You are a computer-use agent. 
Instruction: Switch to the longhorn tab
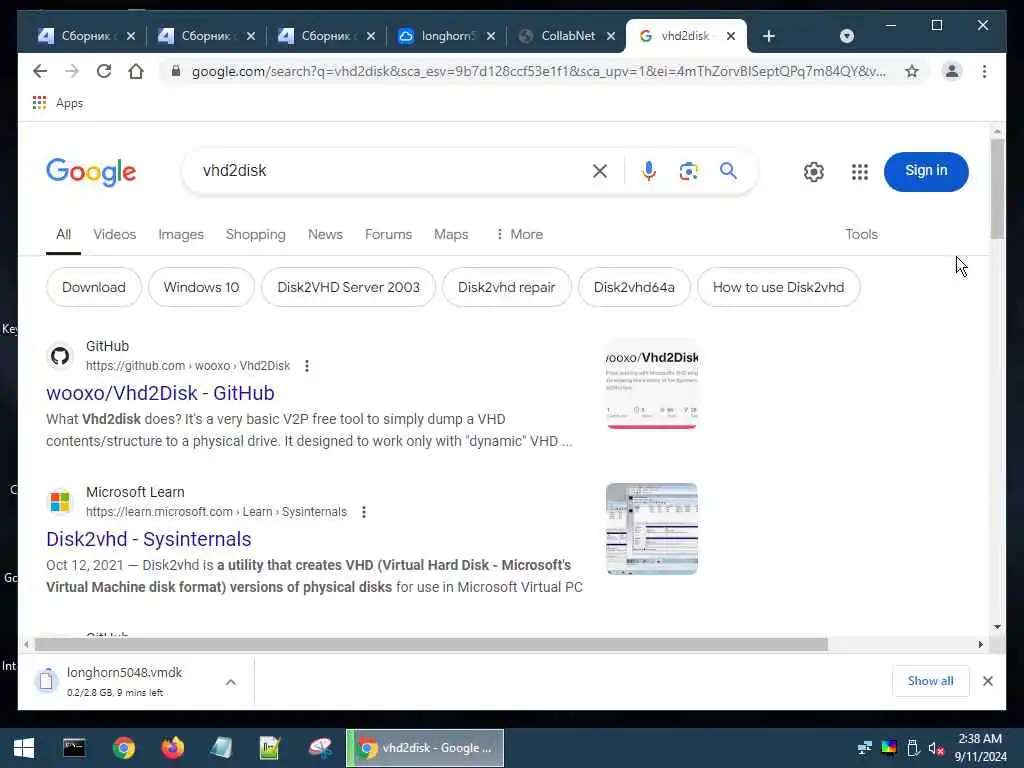447,36
